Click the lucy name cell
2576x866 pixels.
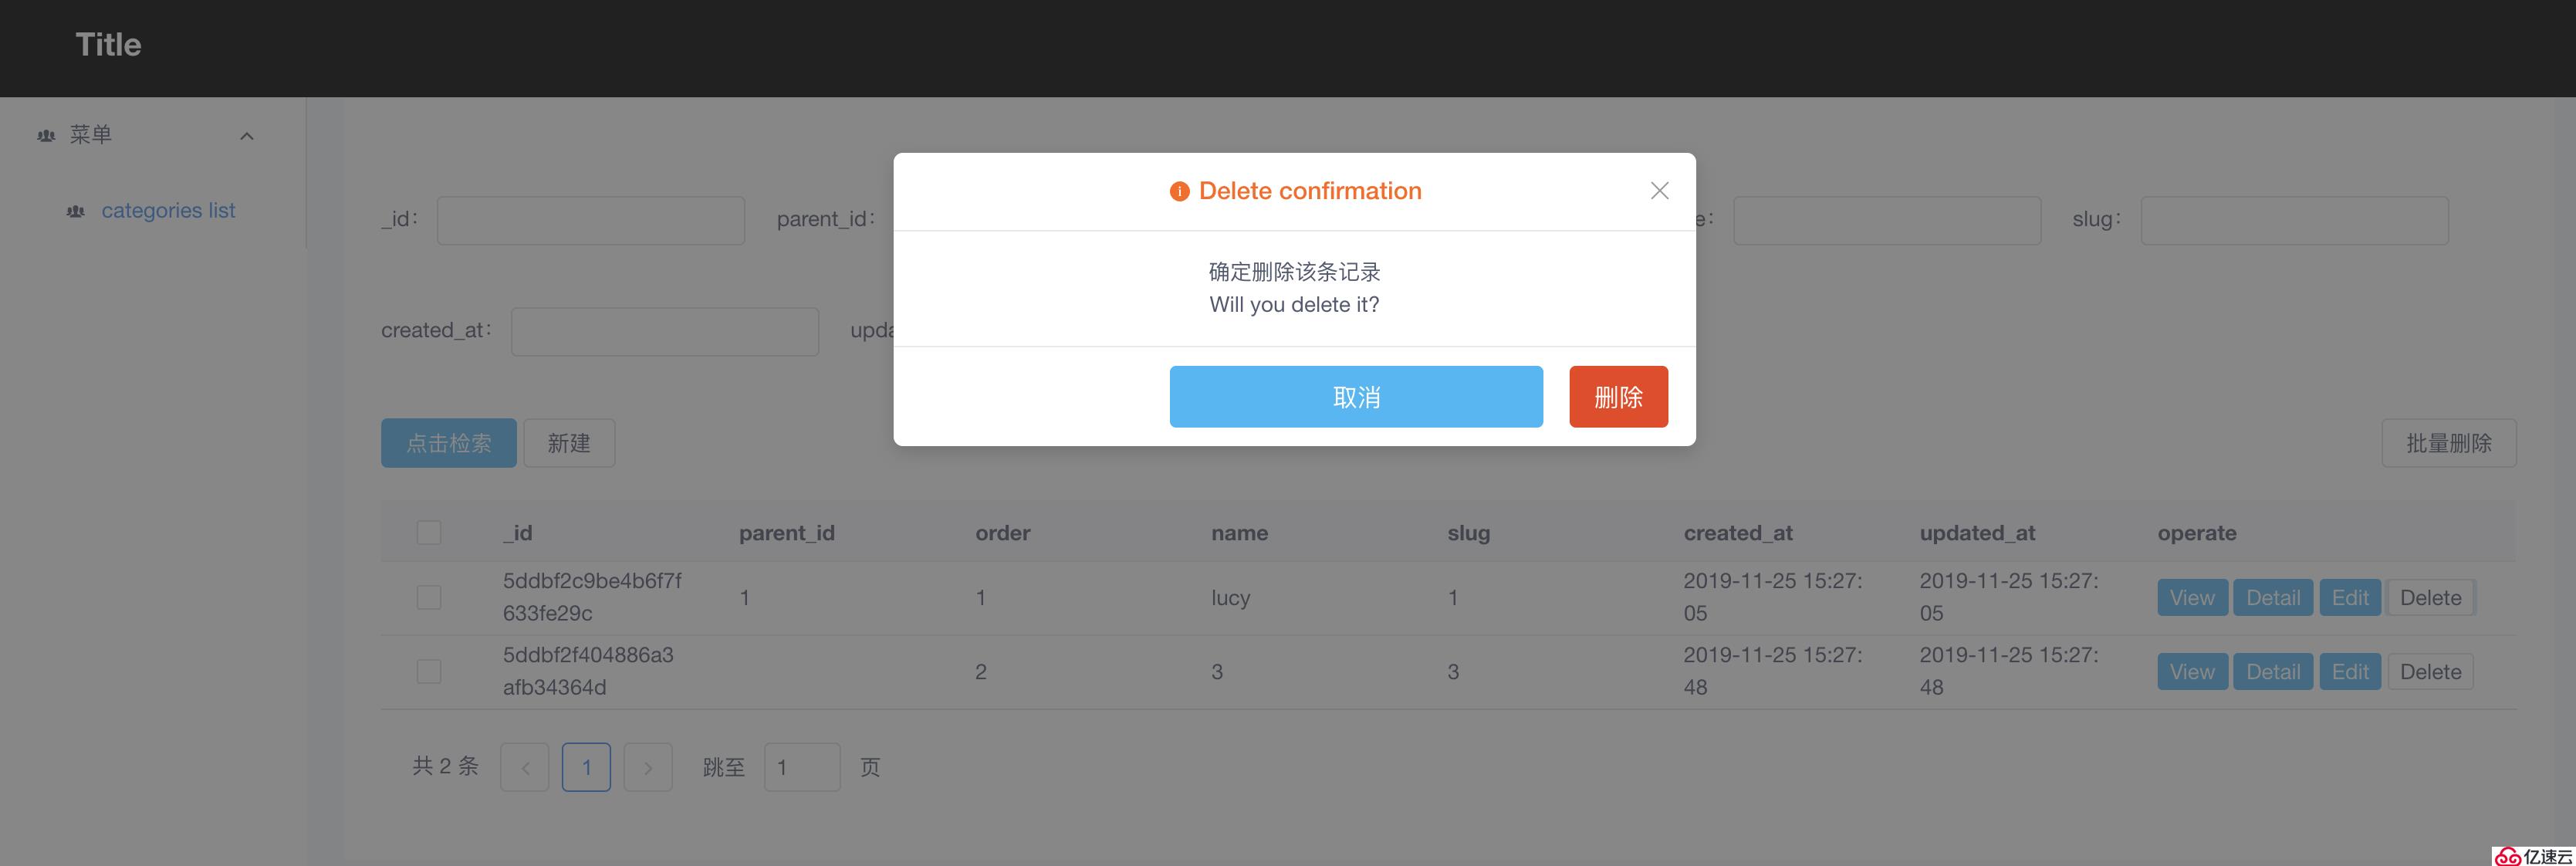1231,598
